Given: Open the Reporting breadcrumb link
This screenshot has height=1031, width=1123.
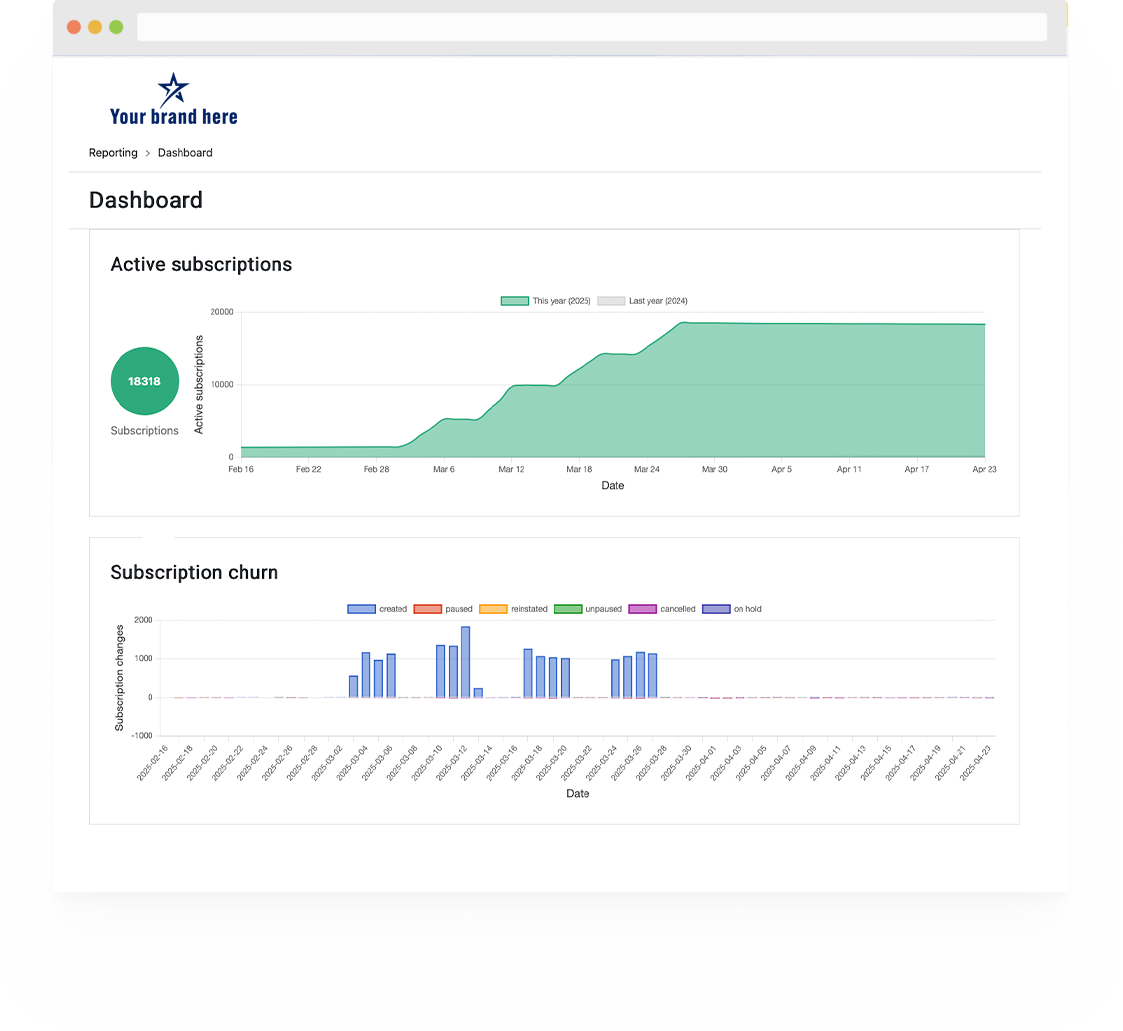Looking at the screenshot, I should 113,153.
